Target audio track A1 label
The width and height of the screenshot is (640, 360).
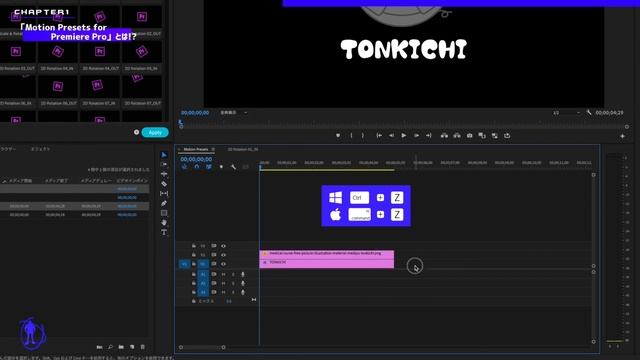203,274
